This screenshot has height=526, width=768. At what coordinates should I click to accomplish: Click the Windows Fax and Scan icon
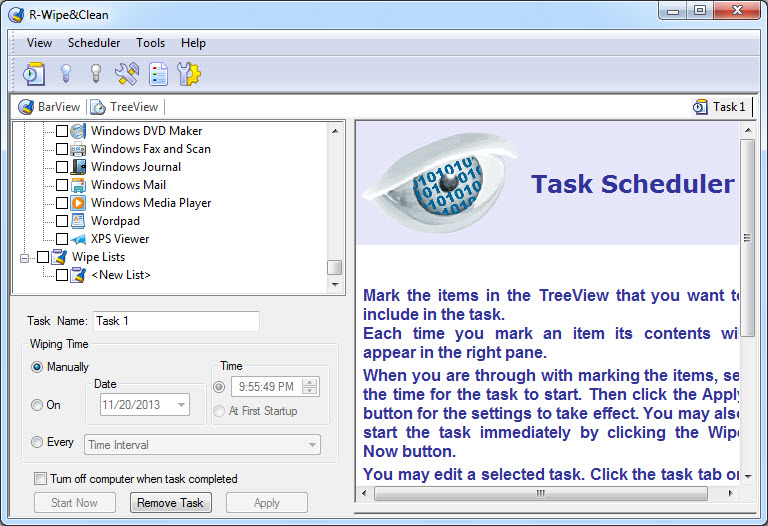78,149
